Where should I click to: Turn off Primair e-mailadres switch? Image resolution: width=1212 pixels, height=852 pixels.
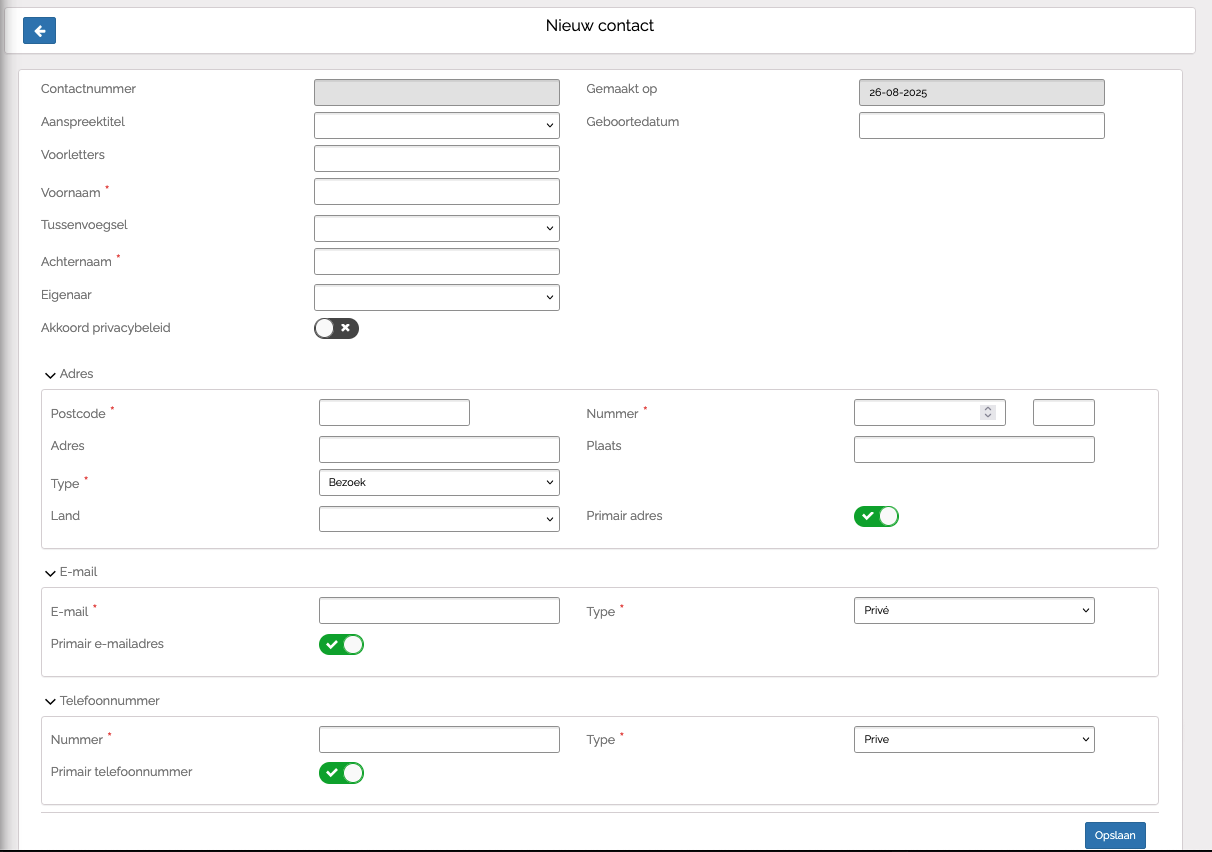pyautogui.click(x=341, y=644)
